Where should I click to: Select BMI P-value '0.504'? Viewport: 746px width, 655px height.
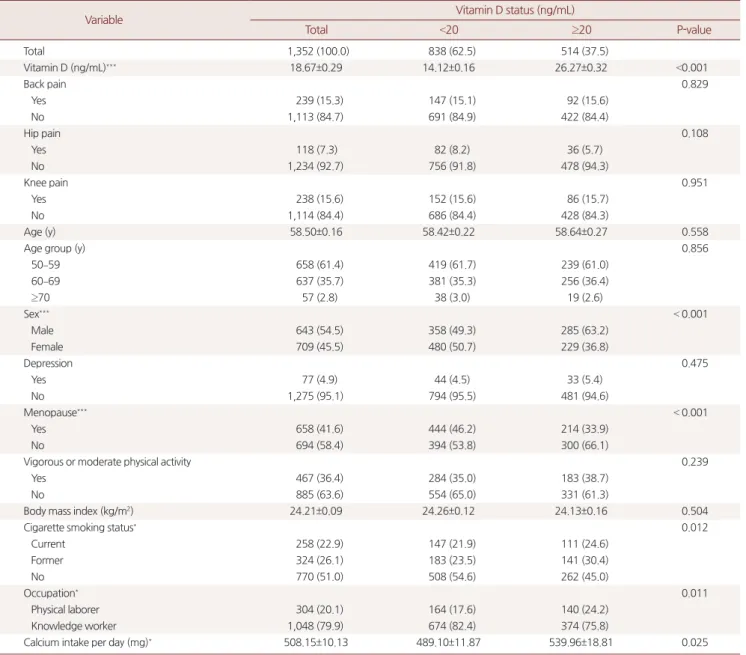[x=695, y=511]
